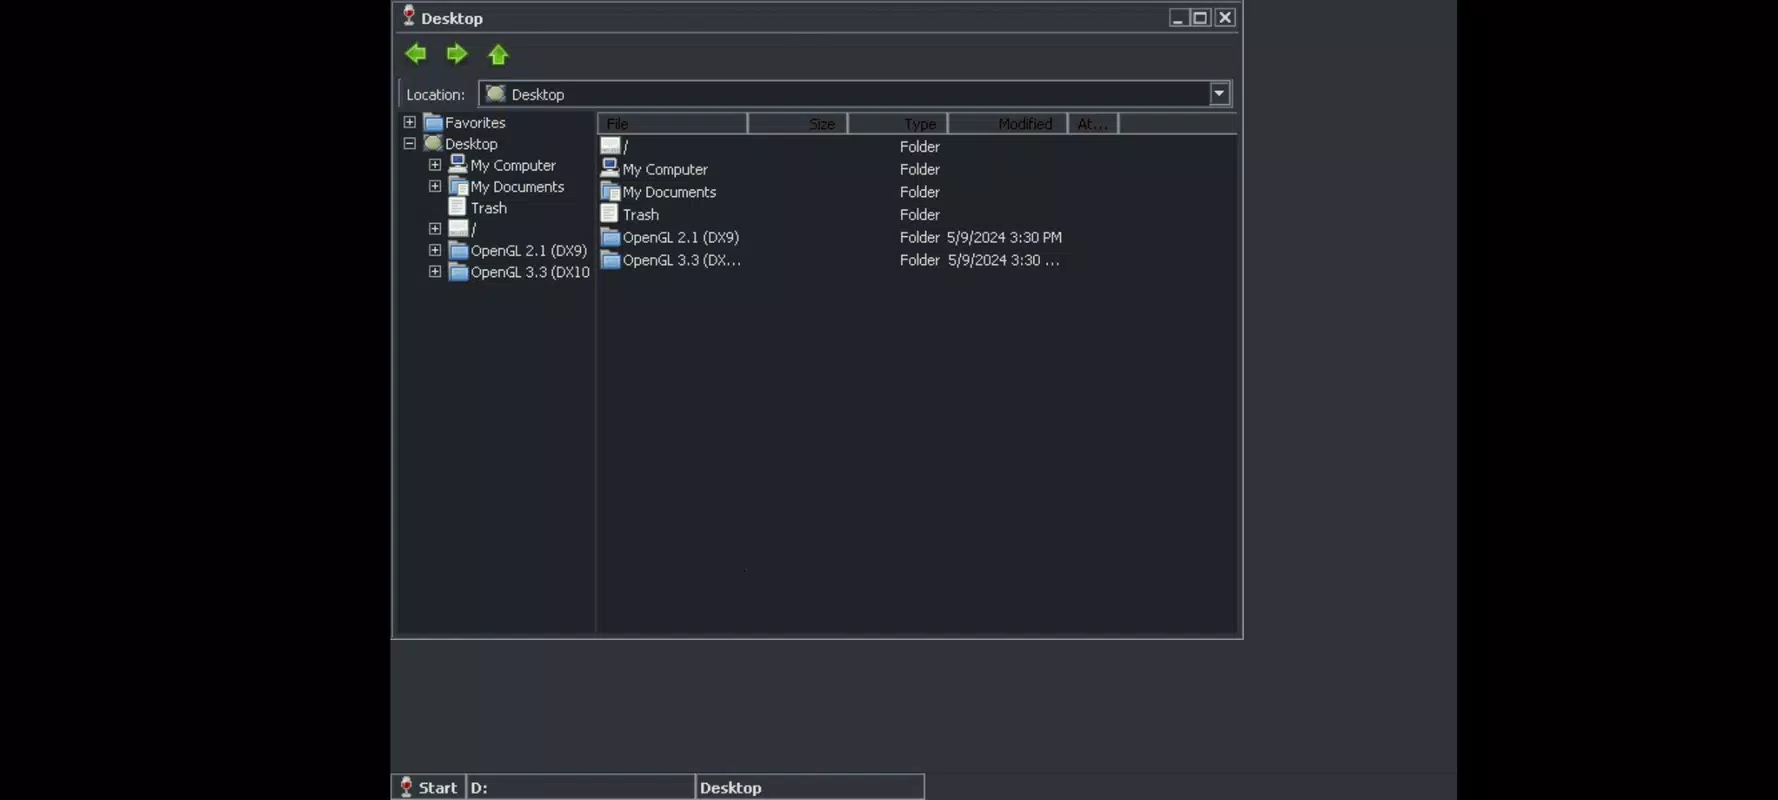Expand the Favorites tree node
The image size is (1778, 800).
[x=410, y=122]
